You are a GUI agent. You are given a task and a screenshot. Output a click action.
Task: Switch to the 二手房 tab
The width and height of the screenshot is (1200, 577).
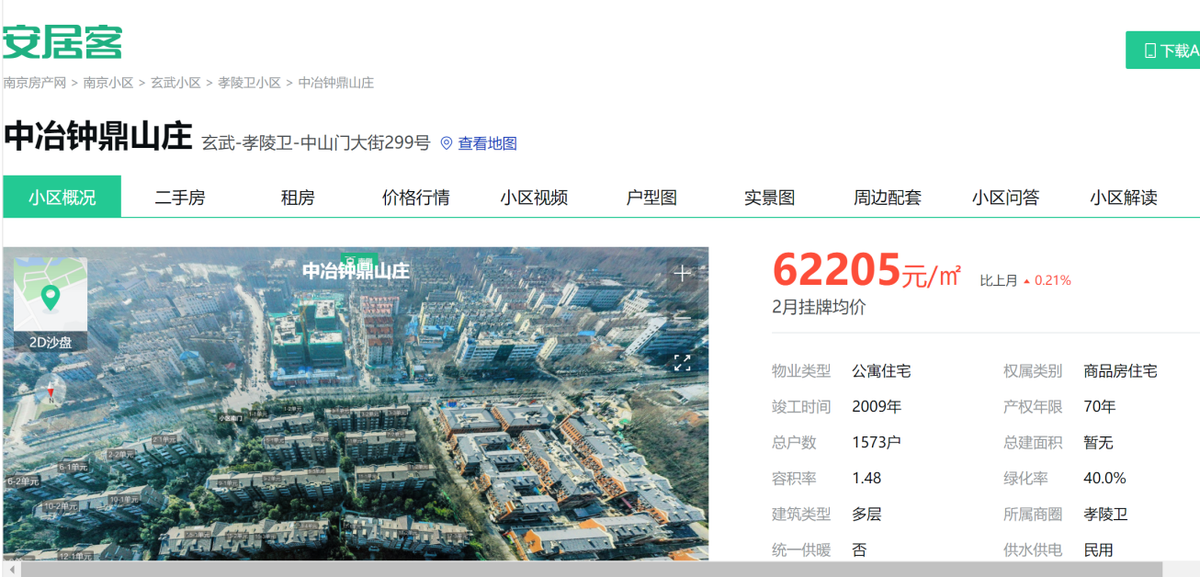[180, 197]
